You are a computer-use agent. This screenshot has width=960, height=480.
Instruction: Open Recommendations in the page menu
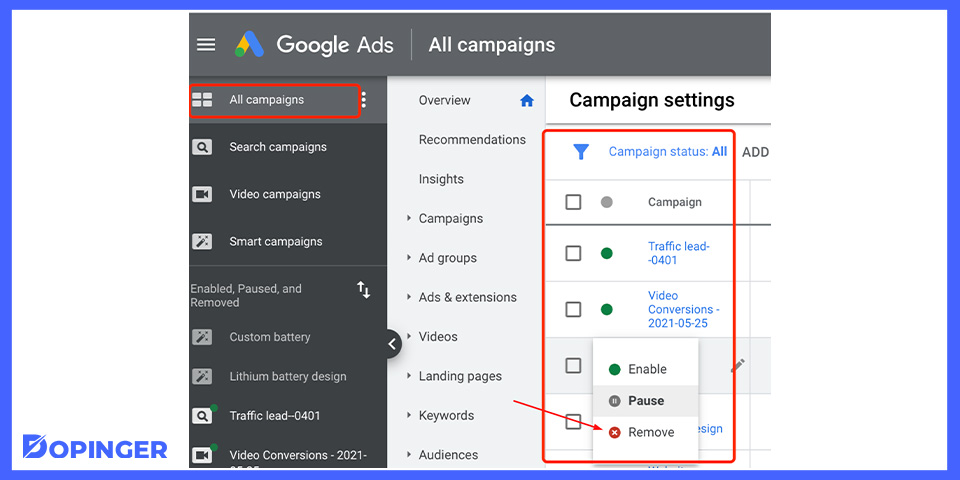point(472,140)
